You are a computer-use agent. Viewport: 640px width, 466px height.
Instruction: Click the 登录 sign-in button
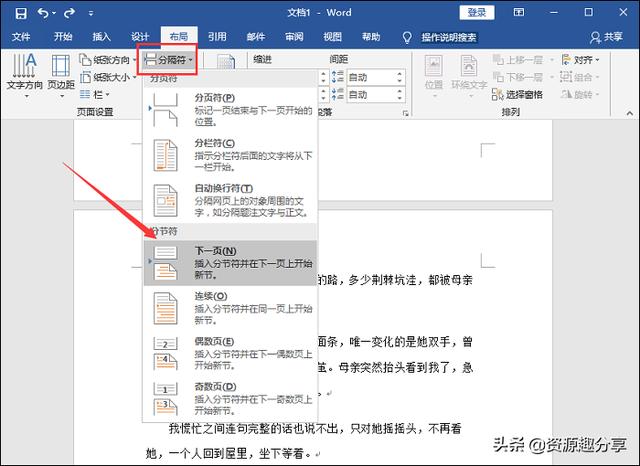[x=477, y=12]
